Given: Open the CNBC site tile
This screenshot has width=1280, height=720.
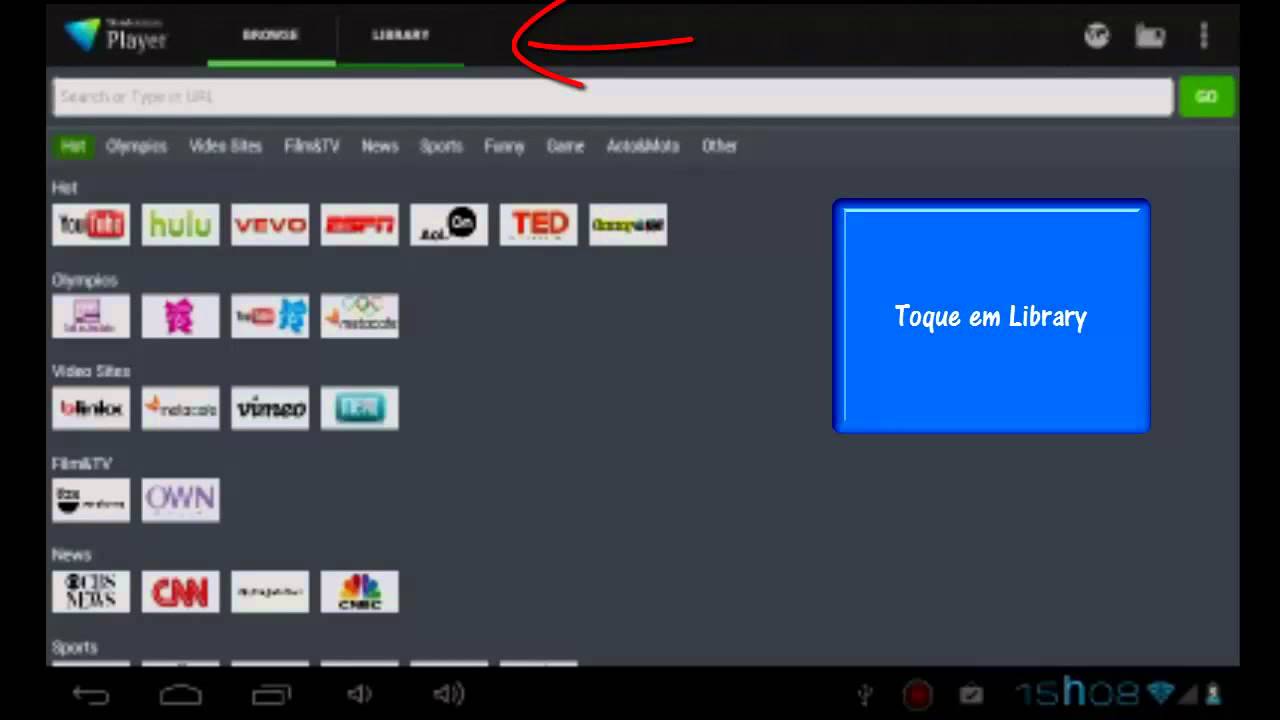Looking at the screenshot, I should [x=359, y=591].
